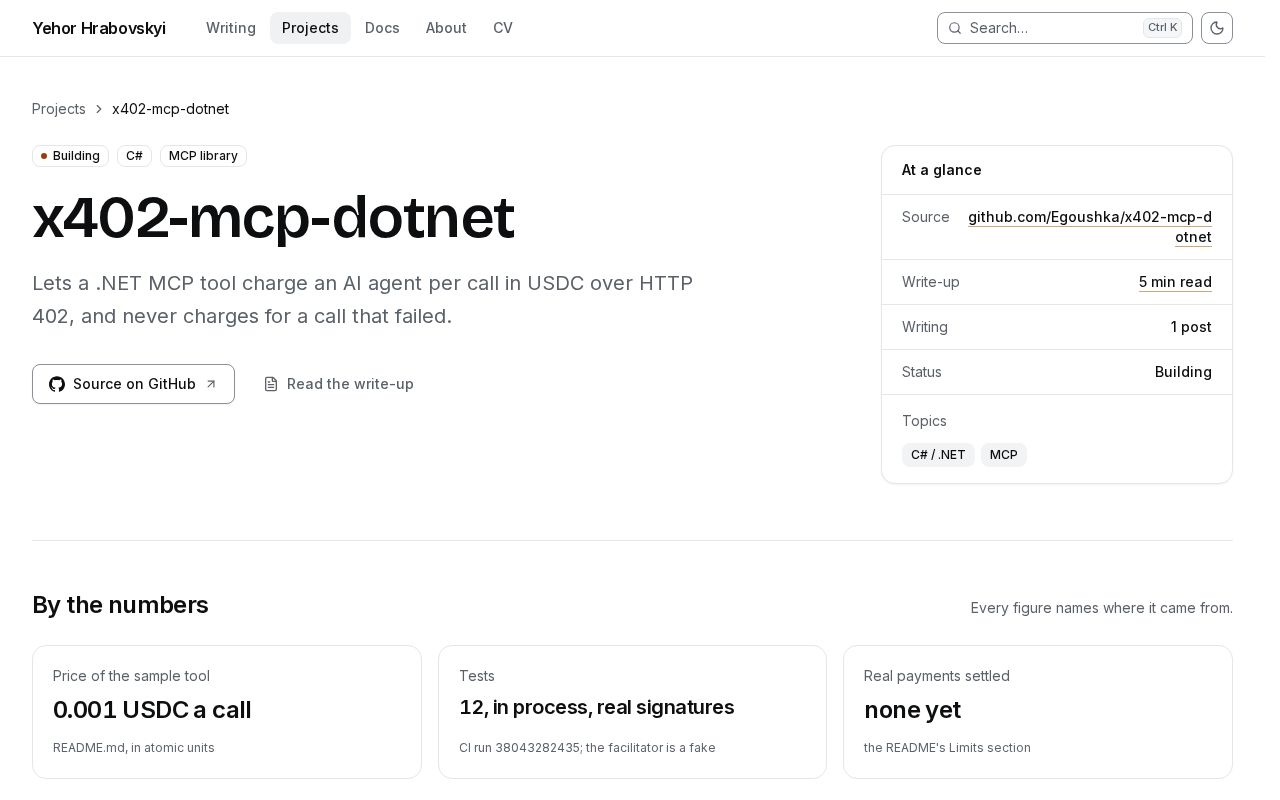Click the Tests card label
The height and width of the screenshot is (800, 1280).
click(477, 676)
